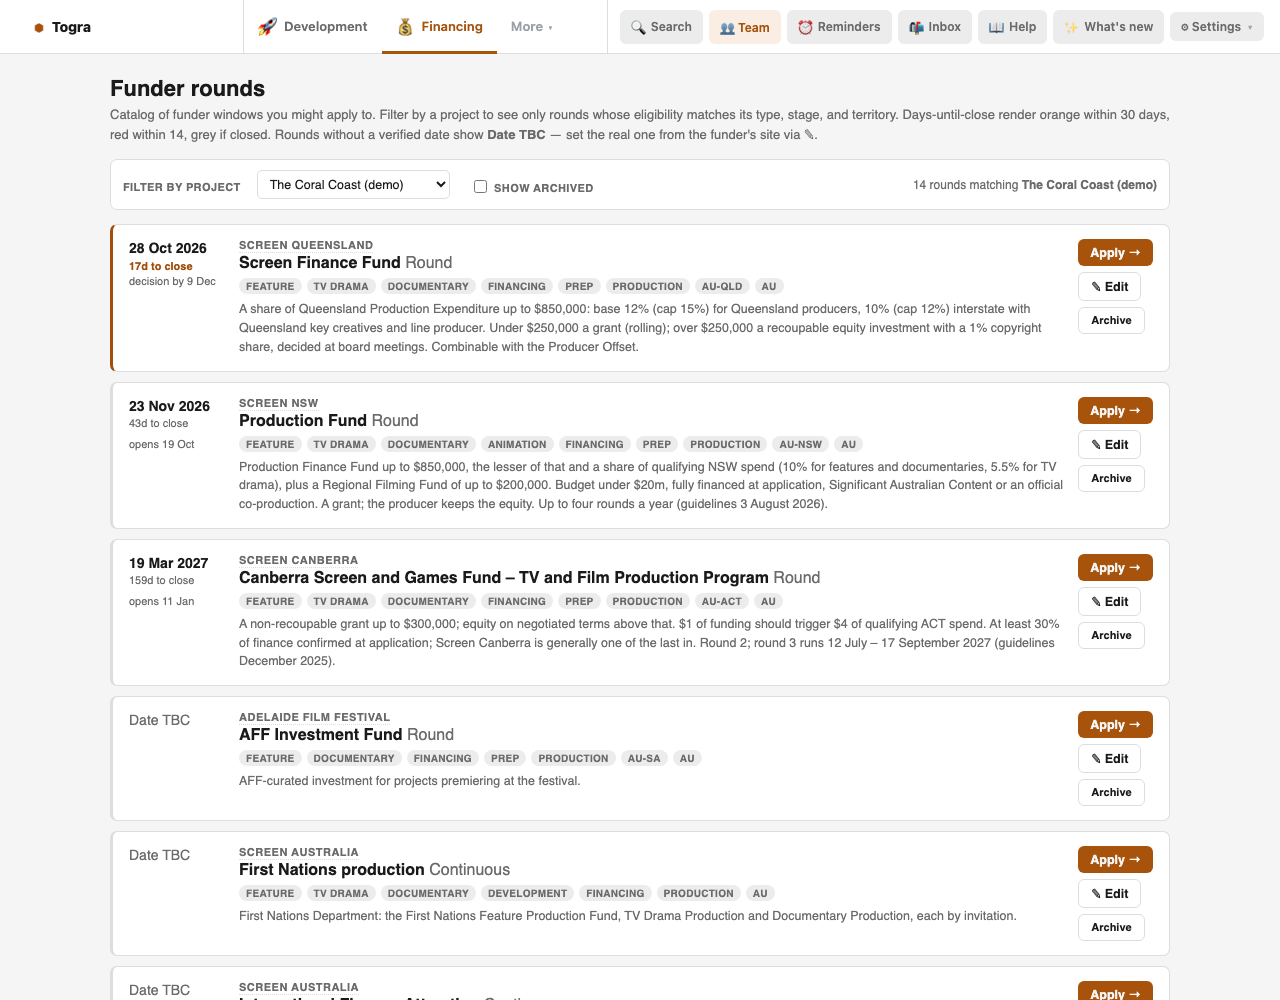Open the Financing tab
Image resolution: width=1280 pixels, height=1000 pixels.
click(439, 27)
